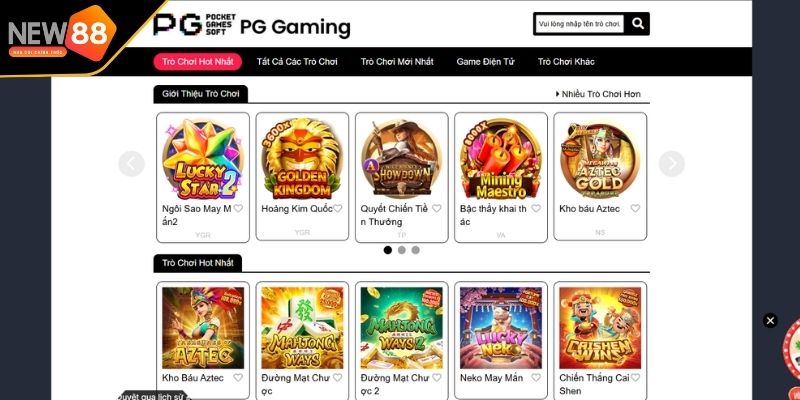Show next games with right carousel arrow
This screenshot has width=800, height=400.
671,164
